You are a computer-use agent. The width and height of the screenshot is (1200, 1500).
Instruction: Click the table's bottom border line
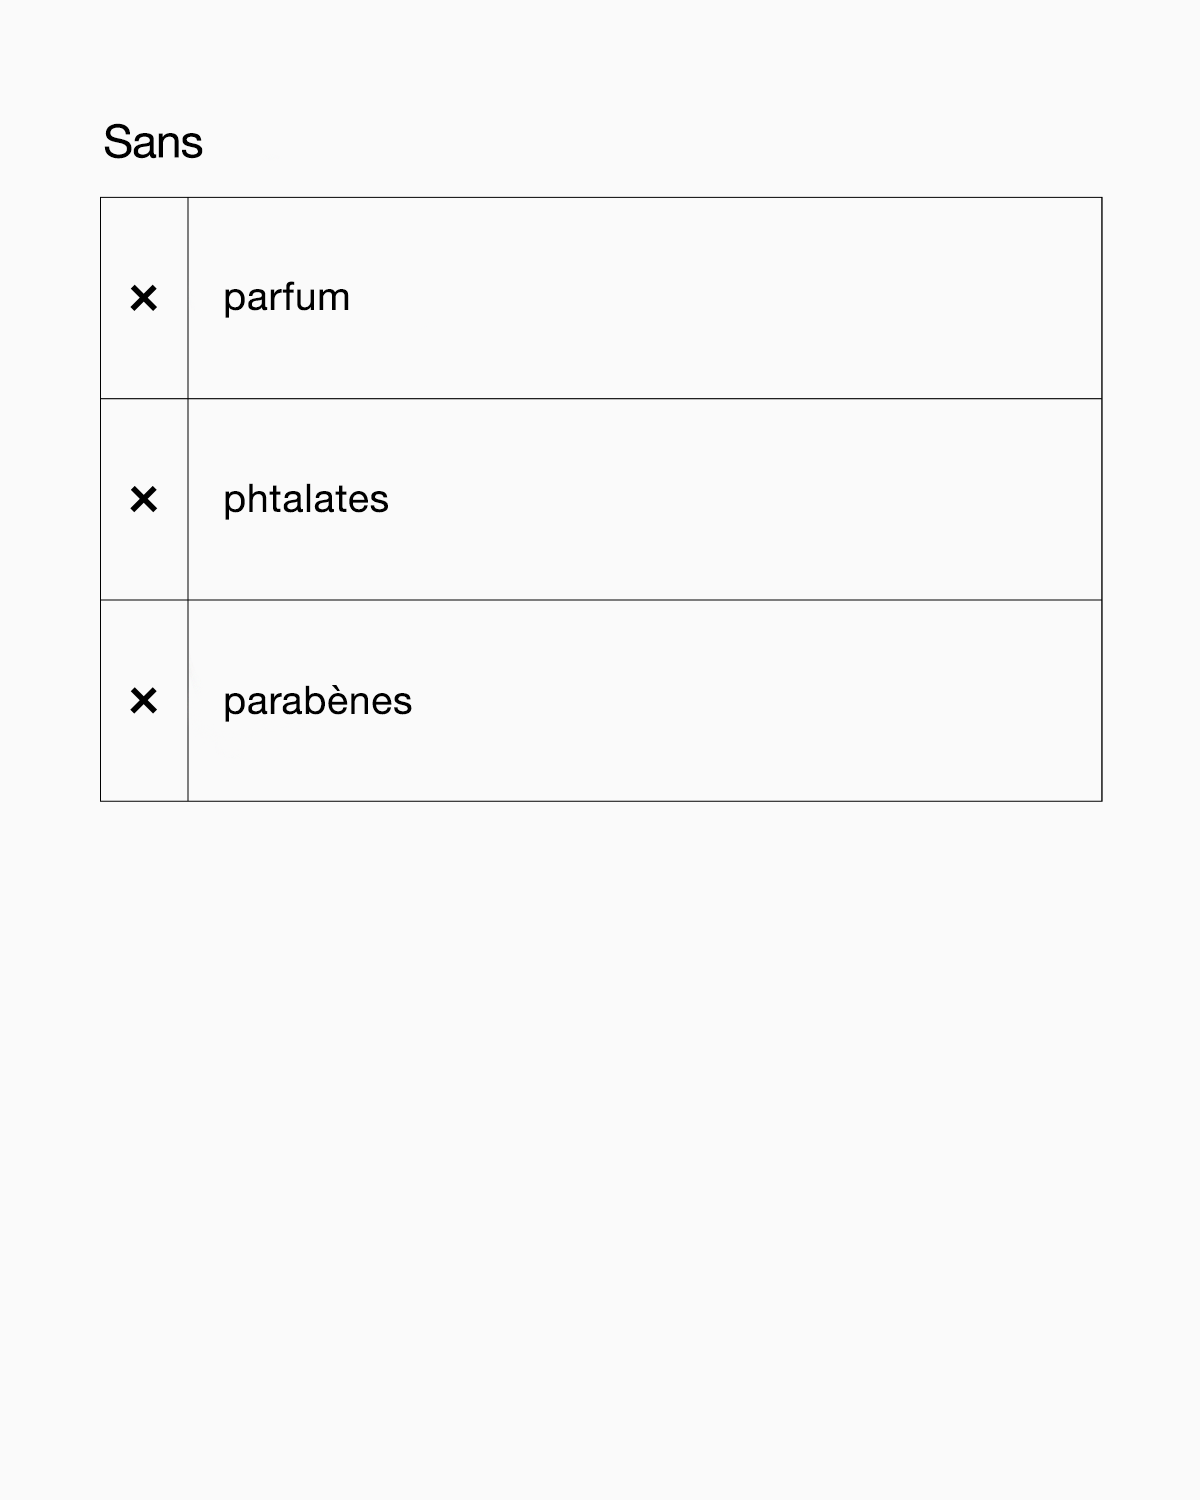pos(600,801)
